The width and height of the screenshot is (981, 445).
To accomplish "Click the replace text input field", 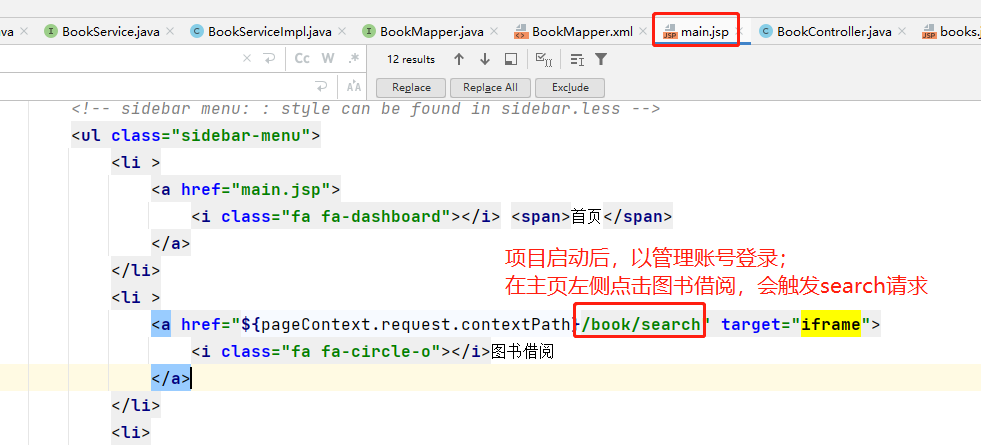I will coord(156,86).
